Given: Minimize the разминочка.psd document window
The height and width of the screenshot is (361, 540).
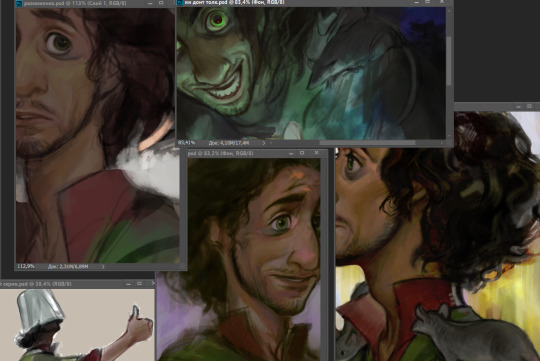Looking at the screenshot, I should (150, 3).
